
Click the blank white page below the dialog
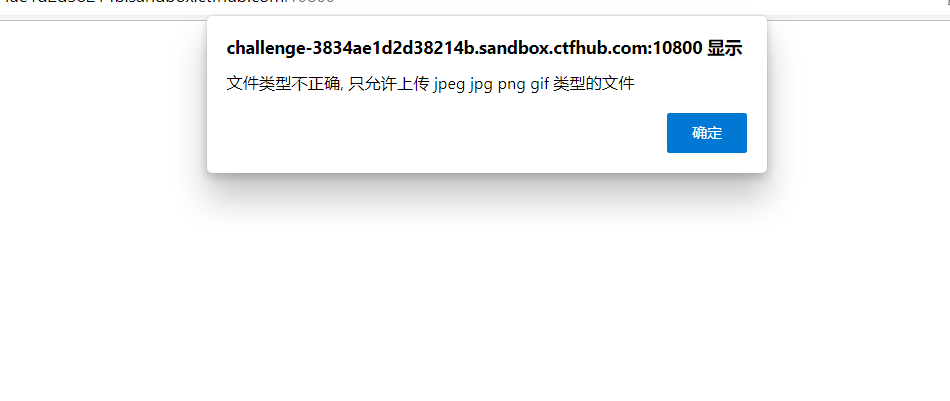(x=475, y=291)
